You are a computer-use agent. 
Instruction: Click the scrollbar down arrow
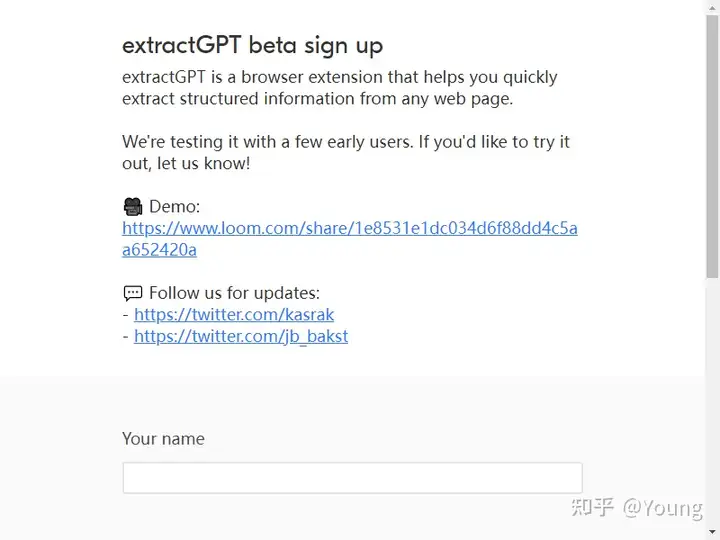pyautogui.click(x=712, y=533)
